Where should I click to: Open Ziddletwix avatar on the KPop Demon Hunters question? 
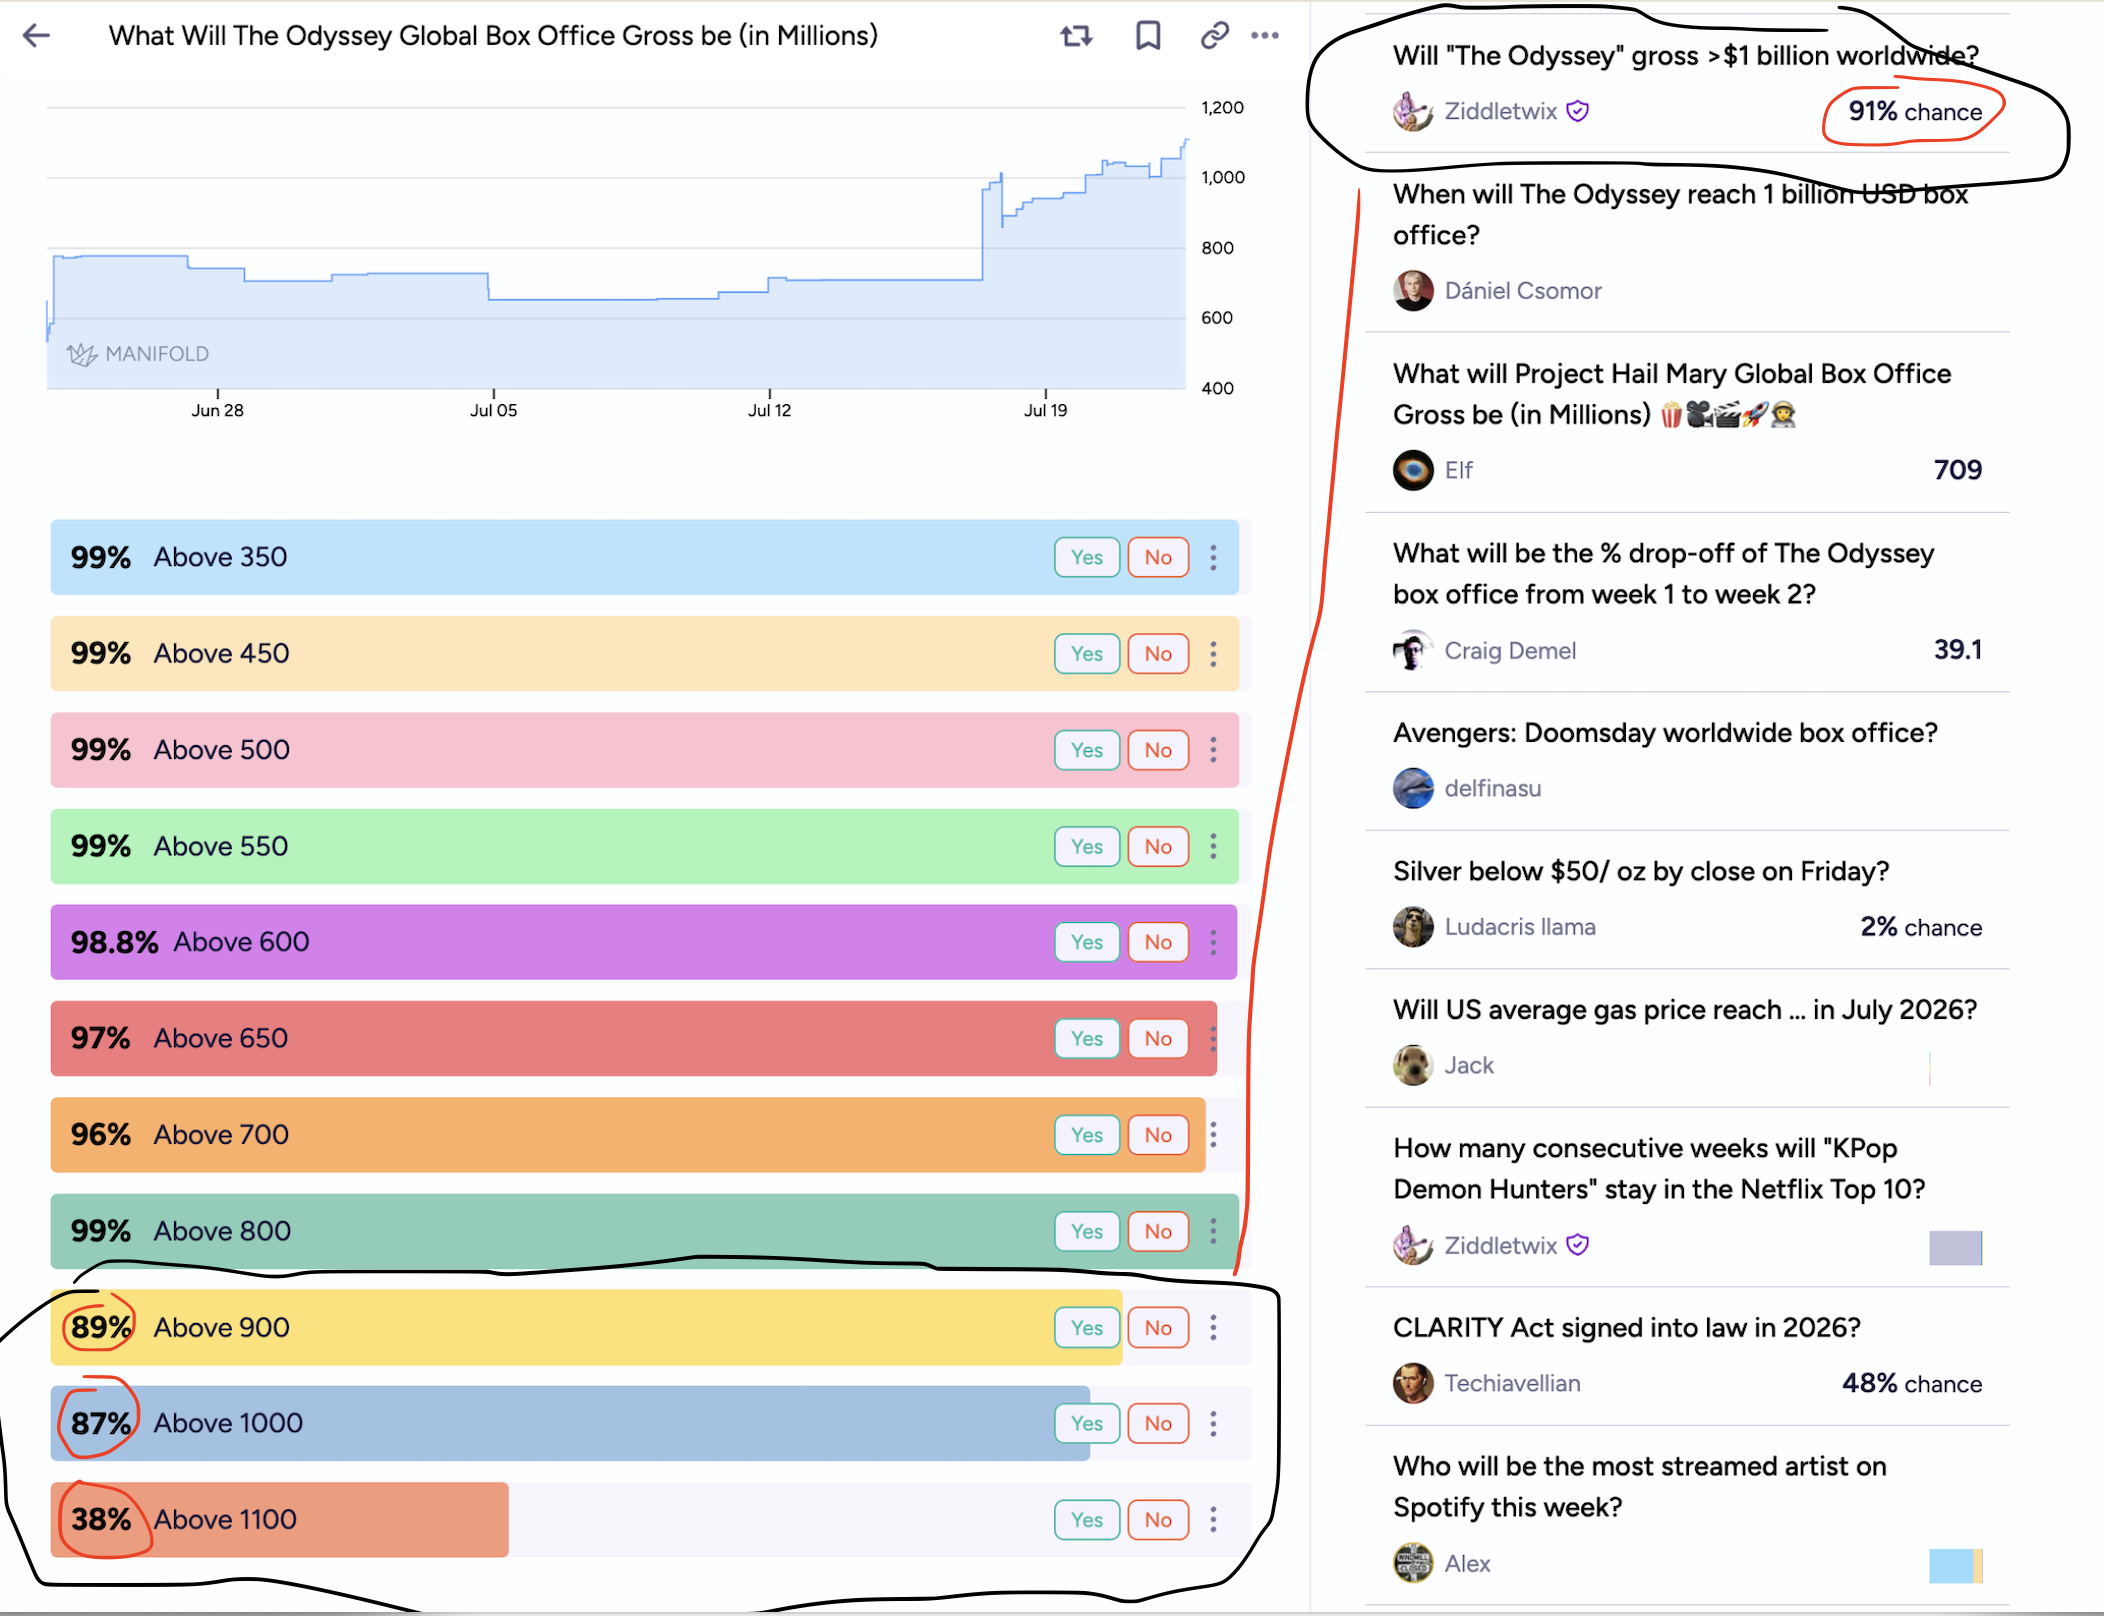(1413, 1245)
